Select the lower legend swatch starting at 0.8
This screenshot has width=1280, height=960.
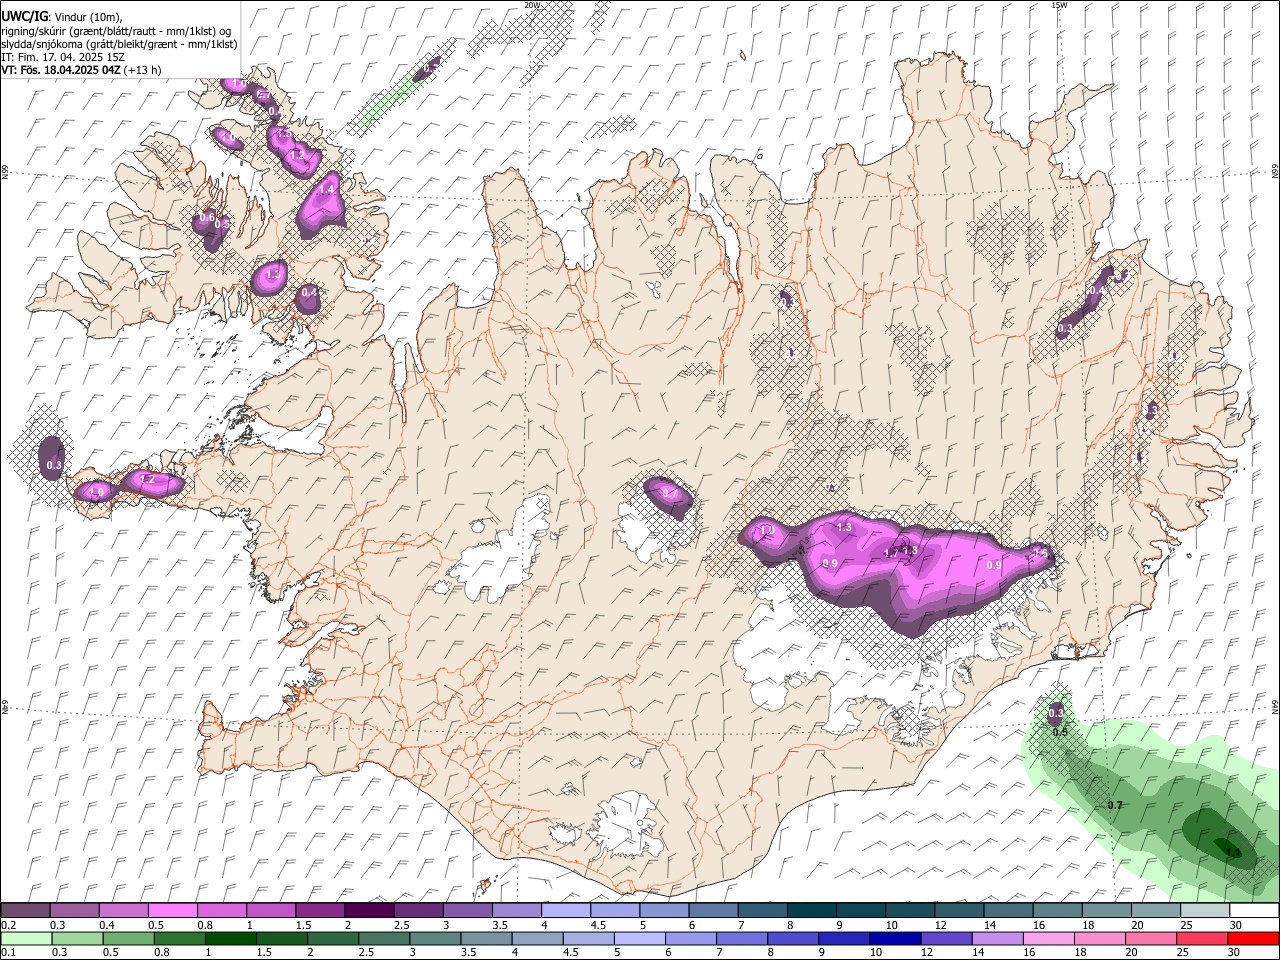(x=180, y=938)
